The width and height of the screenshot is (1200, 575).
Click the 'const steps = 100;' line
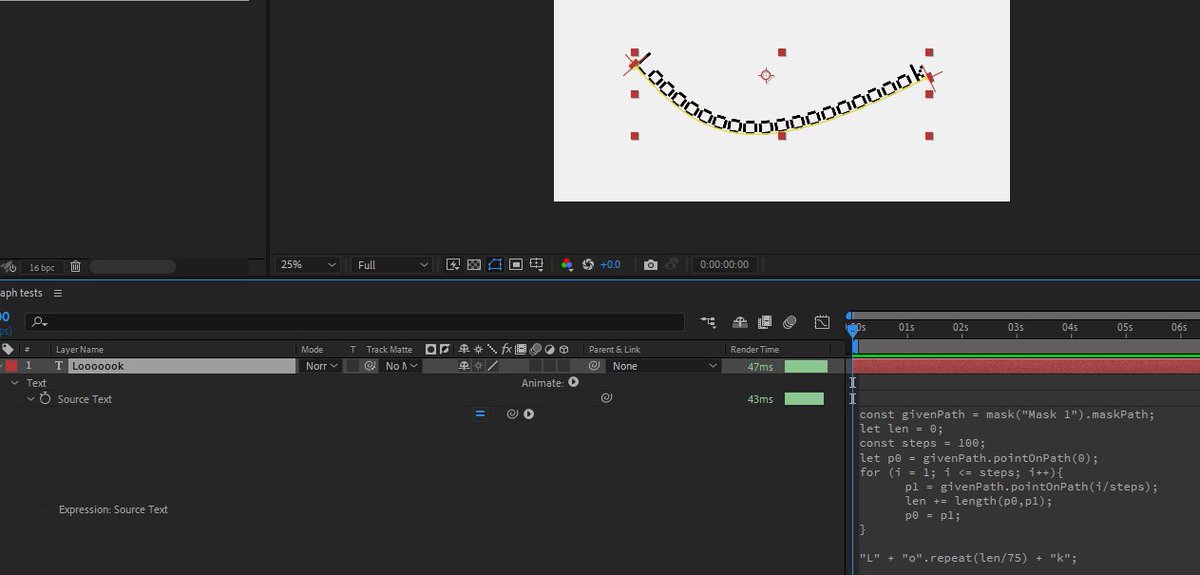coord(920,443)
